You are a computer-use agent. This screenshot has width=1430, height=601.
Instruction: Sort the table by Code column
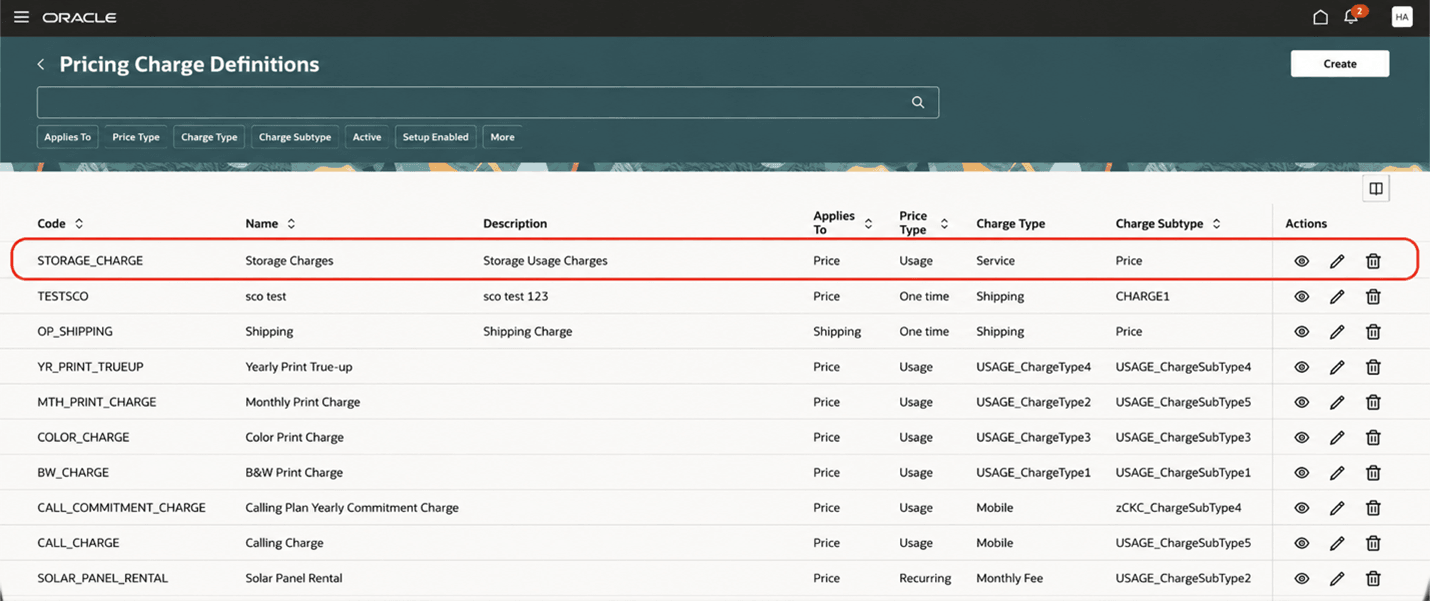(79, 224)
